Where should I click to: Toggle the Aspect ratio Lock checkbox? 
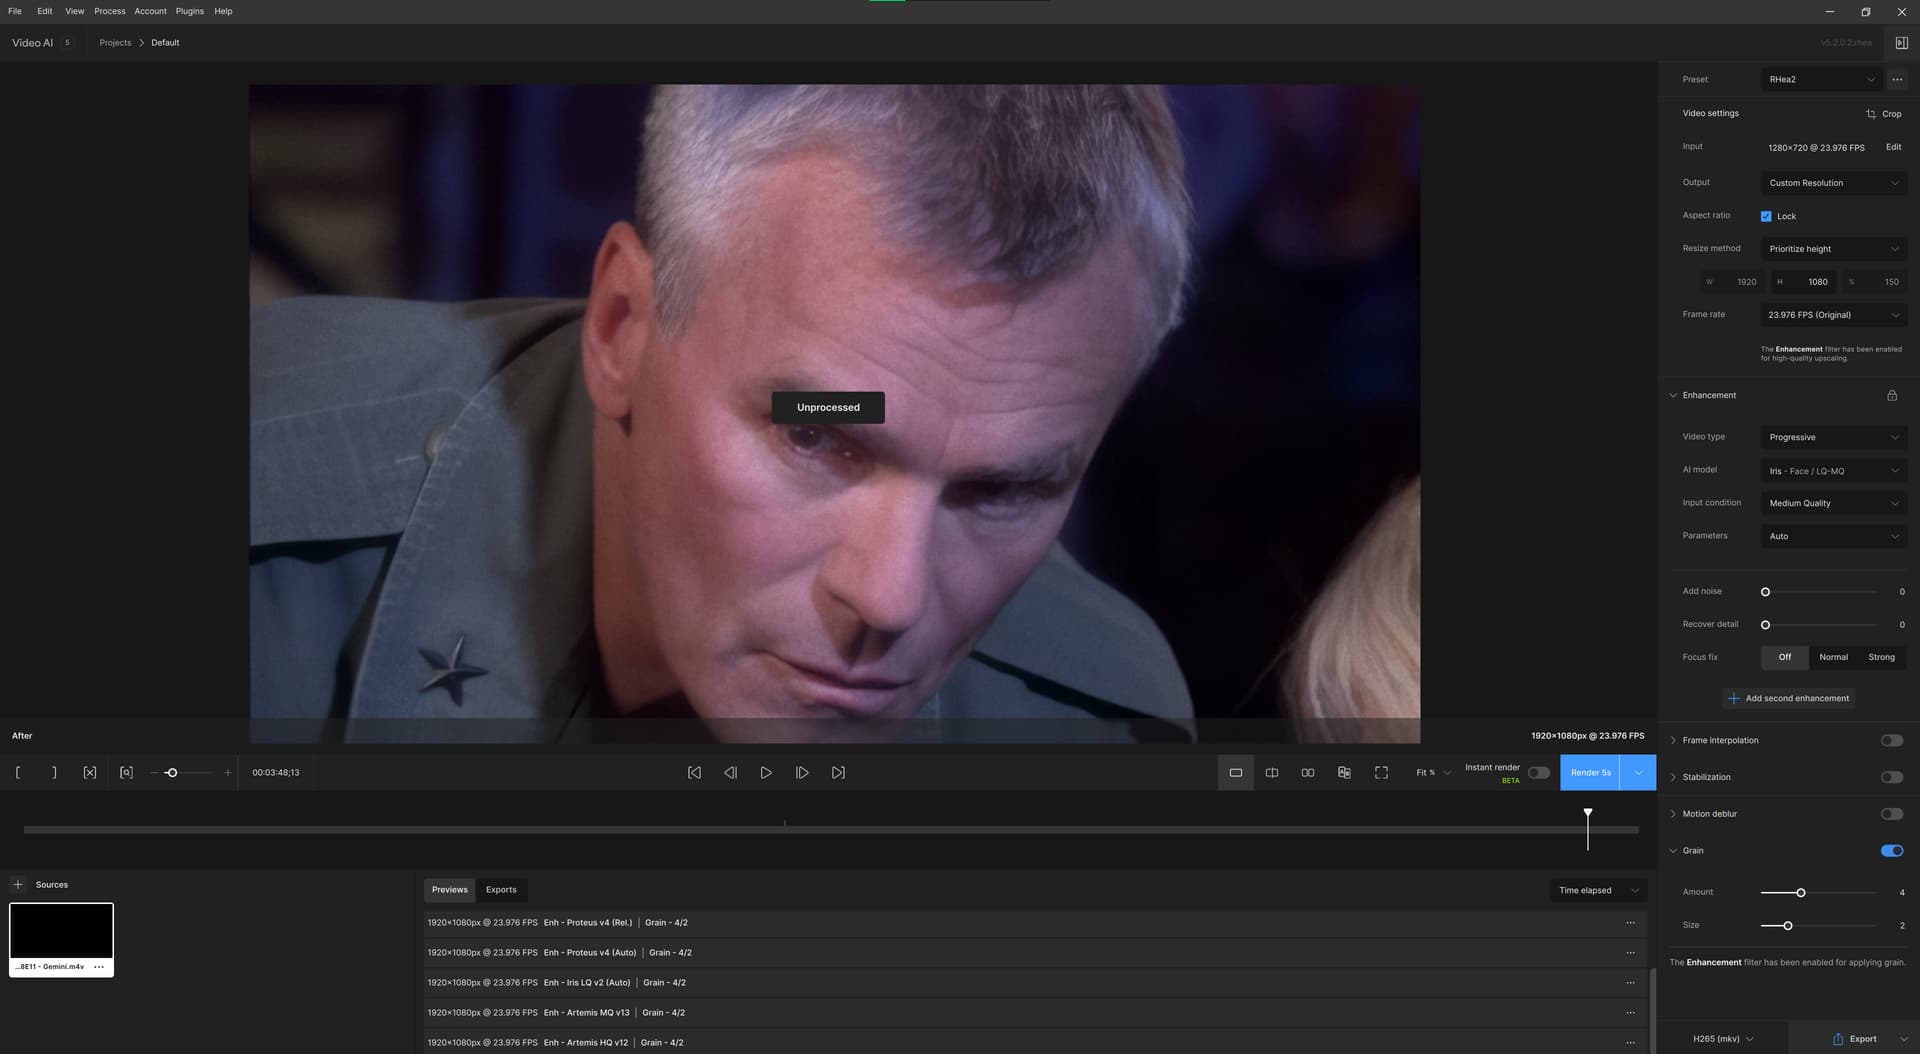point(1766,216)
